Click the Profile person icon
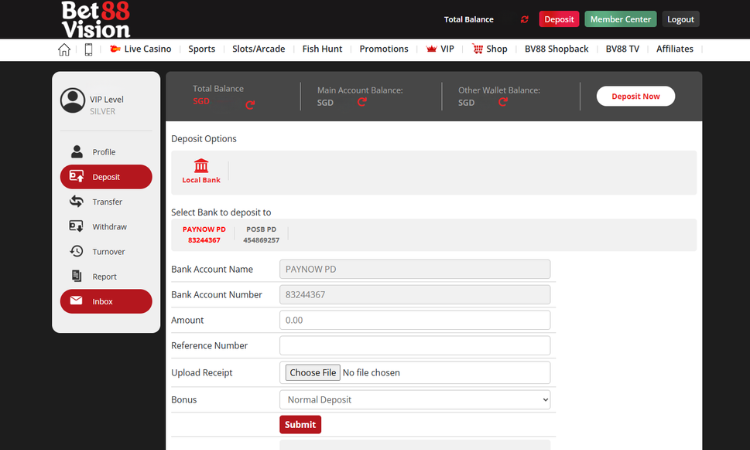750x450 pixels. click(x=77, y=152)
